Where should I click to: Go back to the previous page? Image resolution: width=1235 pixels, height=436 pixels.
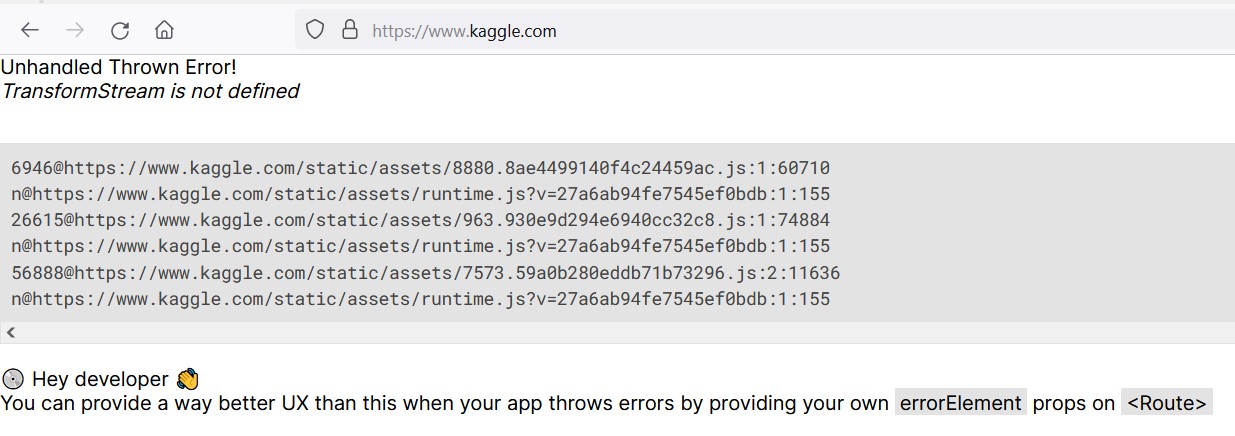(30, 30)
